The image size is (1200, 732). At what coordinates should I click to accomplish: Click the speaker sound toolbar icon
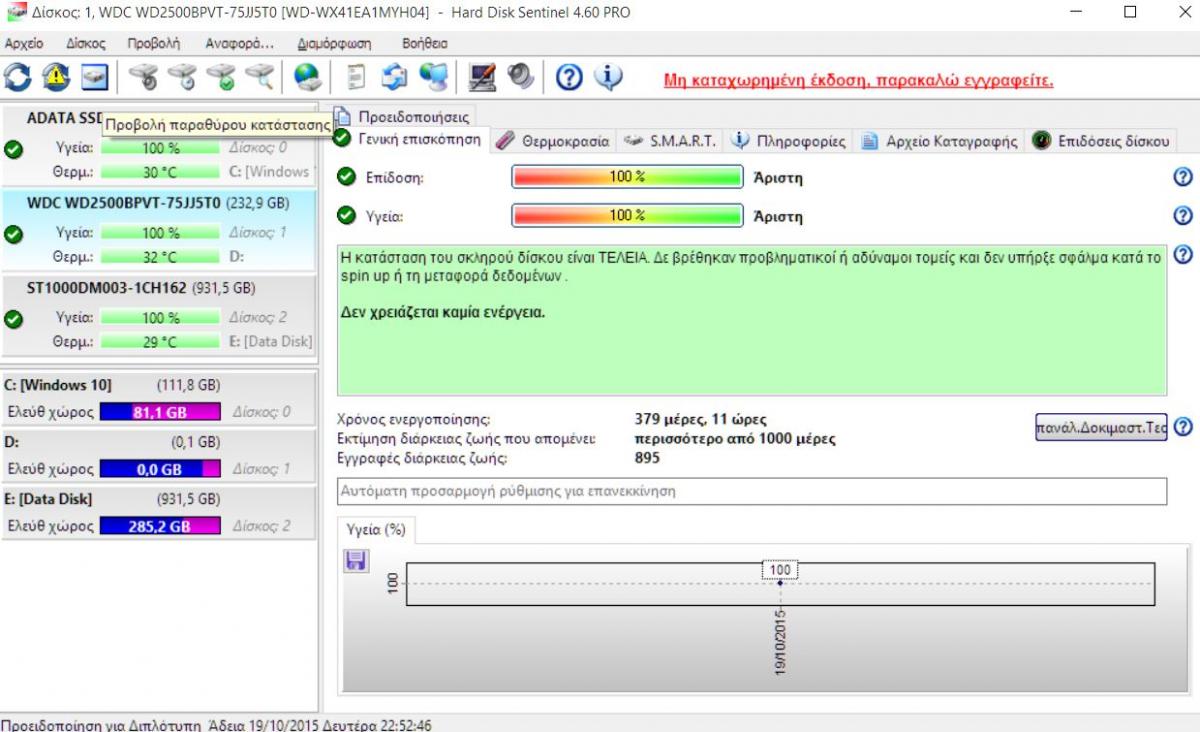[x=520, y=76]
